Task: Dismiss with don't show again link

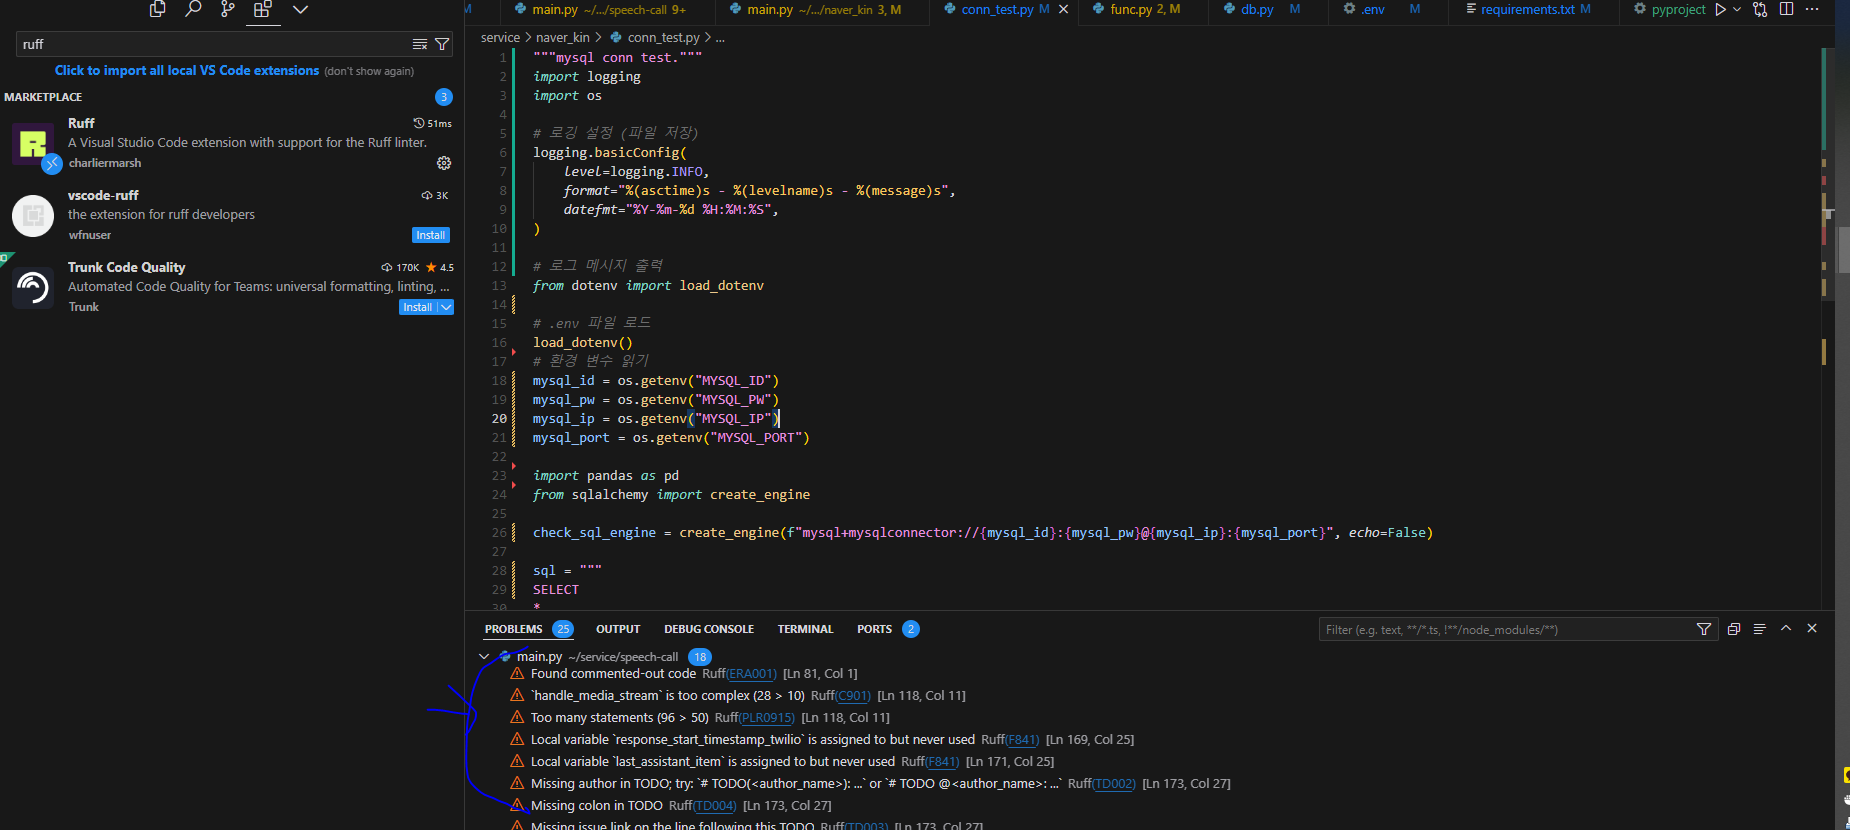Action: coord(369,71)
